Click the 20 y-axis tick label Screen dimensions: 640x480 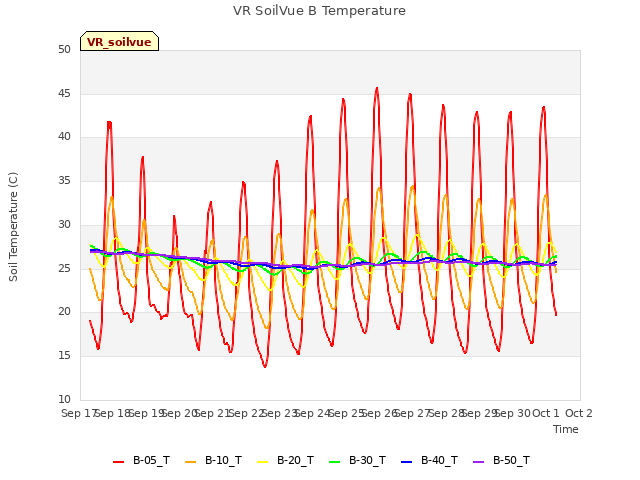[64, 311]
